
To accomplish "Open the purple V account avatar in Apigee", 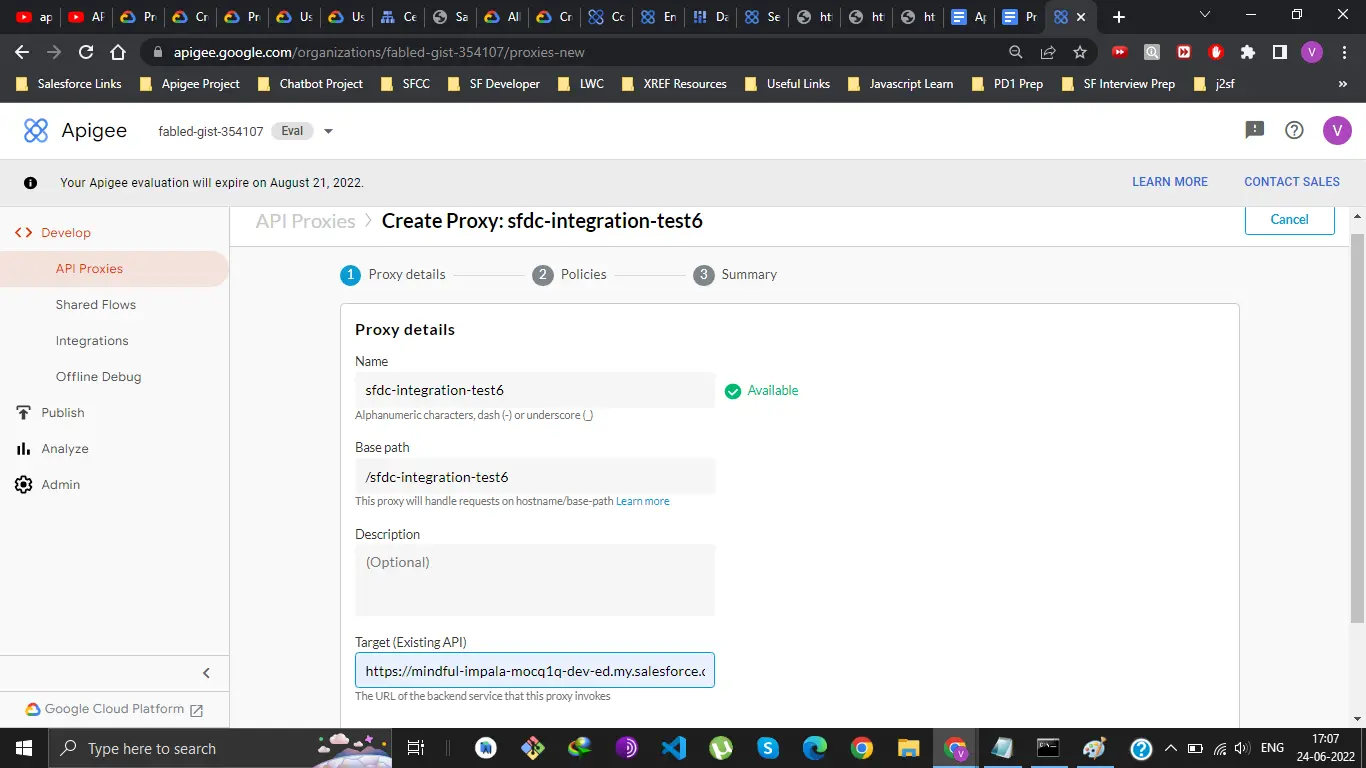I will pos(1337,130).
